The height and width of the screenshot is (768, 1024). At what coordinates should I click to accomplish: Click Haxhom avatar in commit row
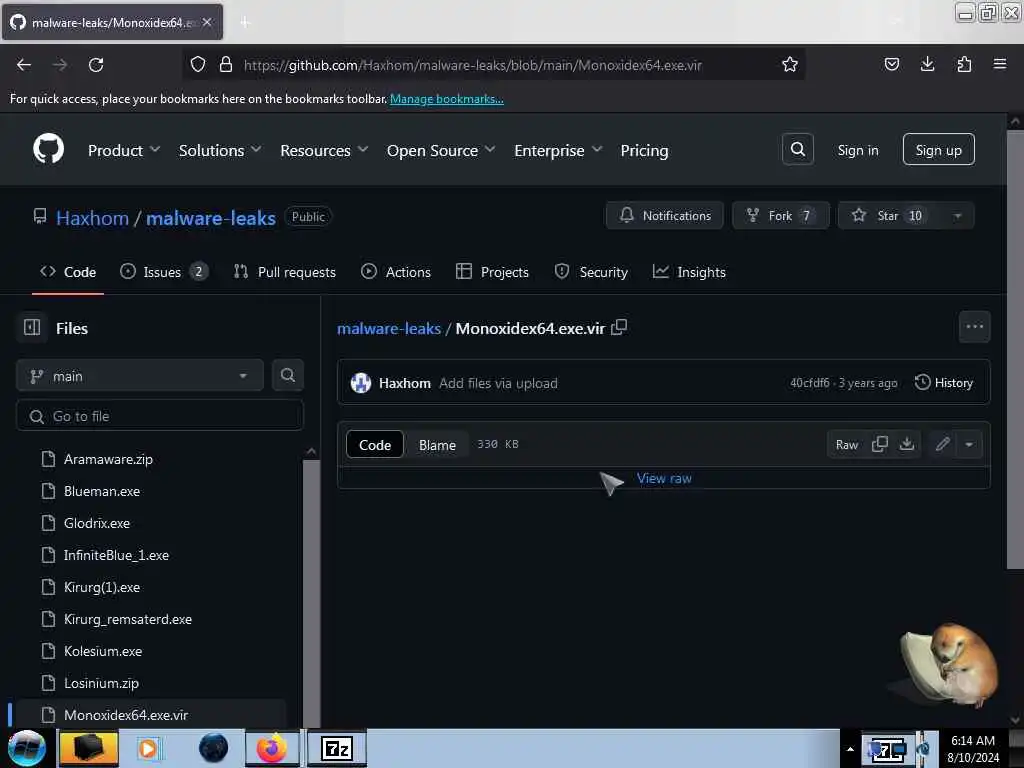click(360, 383)
